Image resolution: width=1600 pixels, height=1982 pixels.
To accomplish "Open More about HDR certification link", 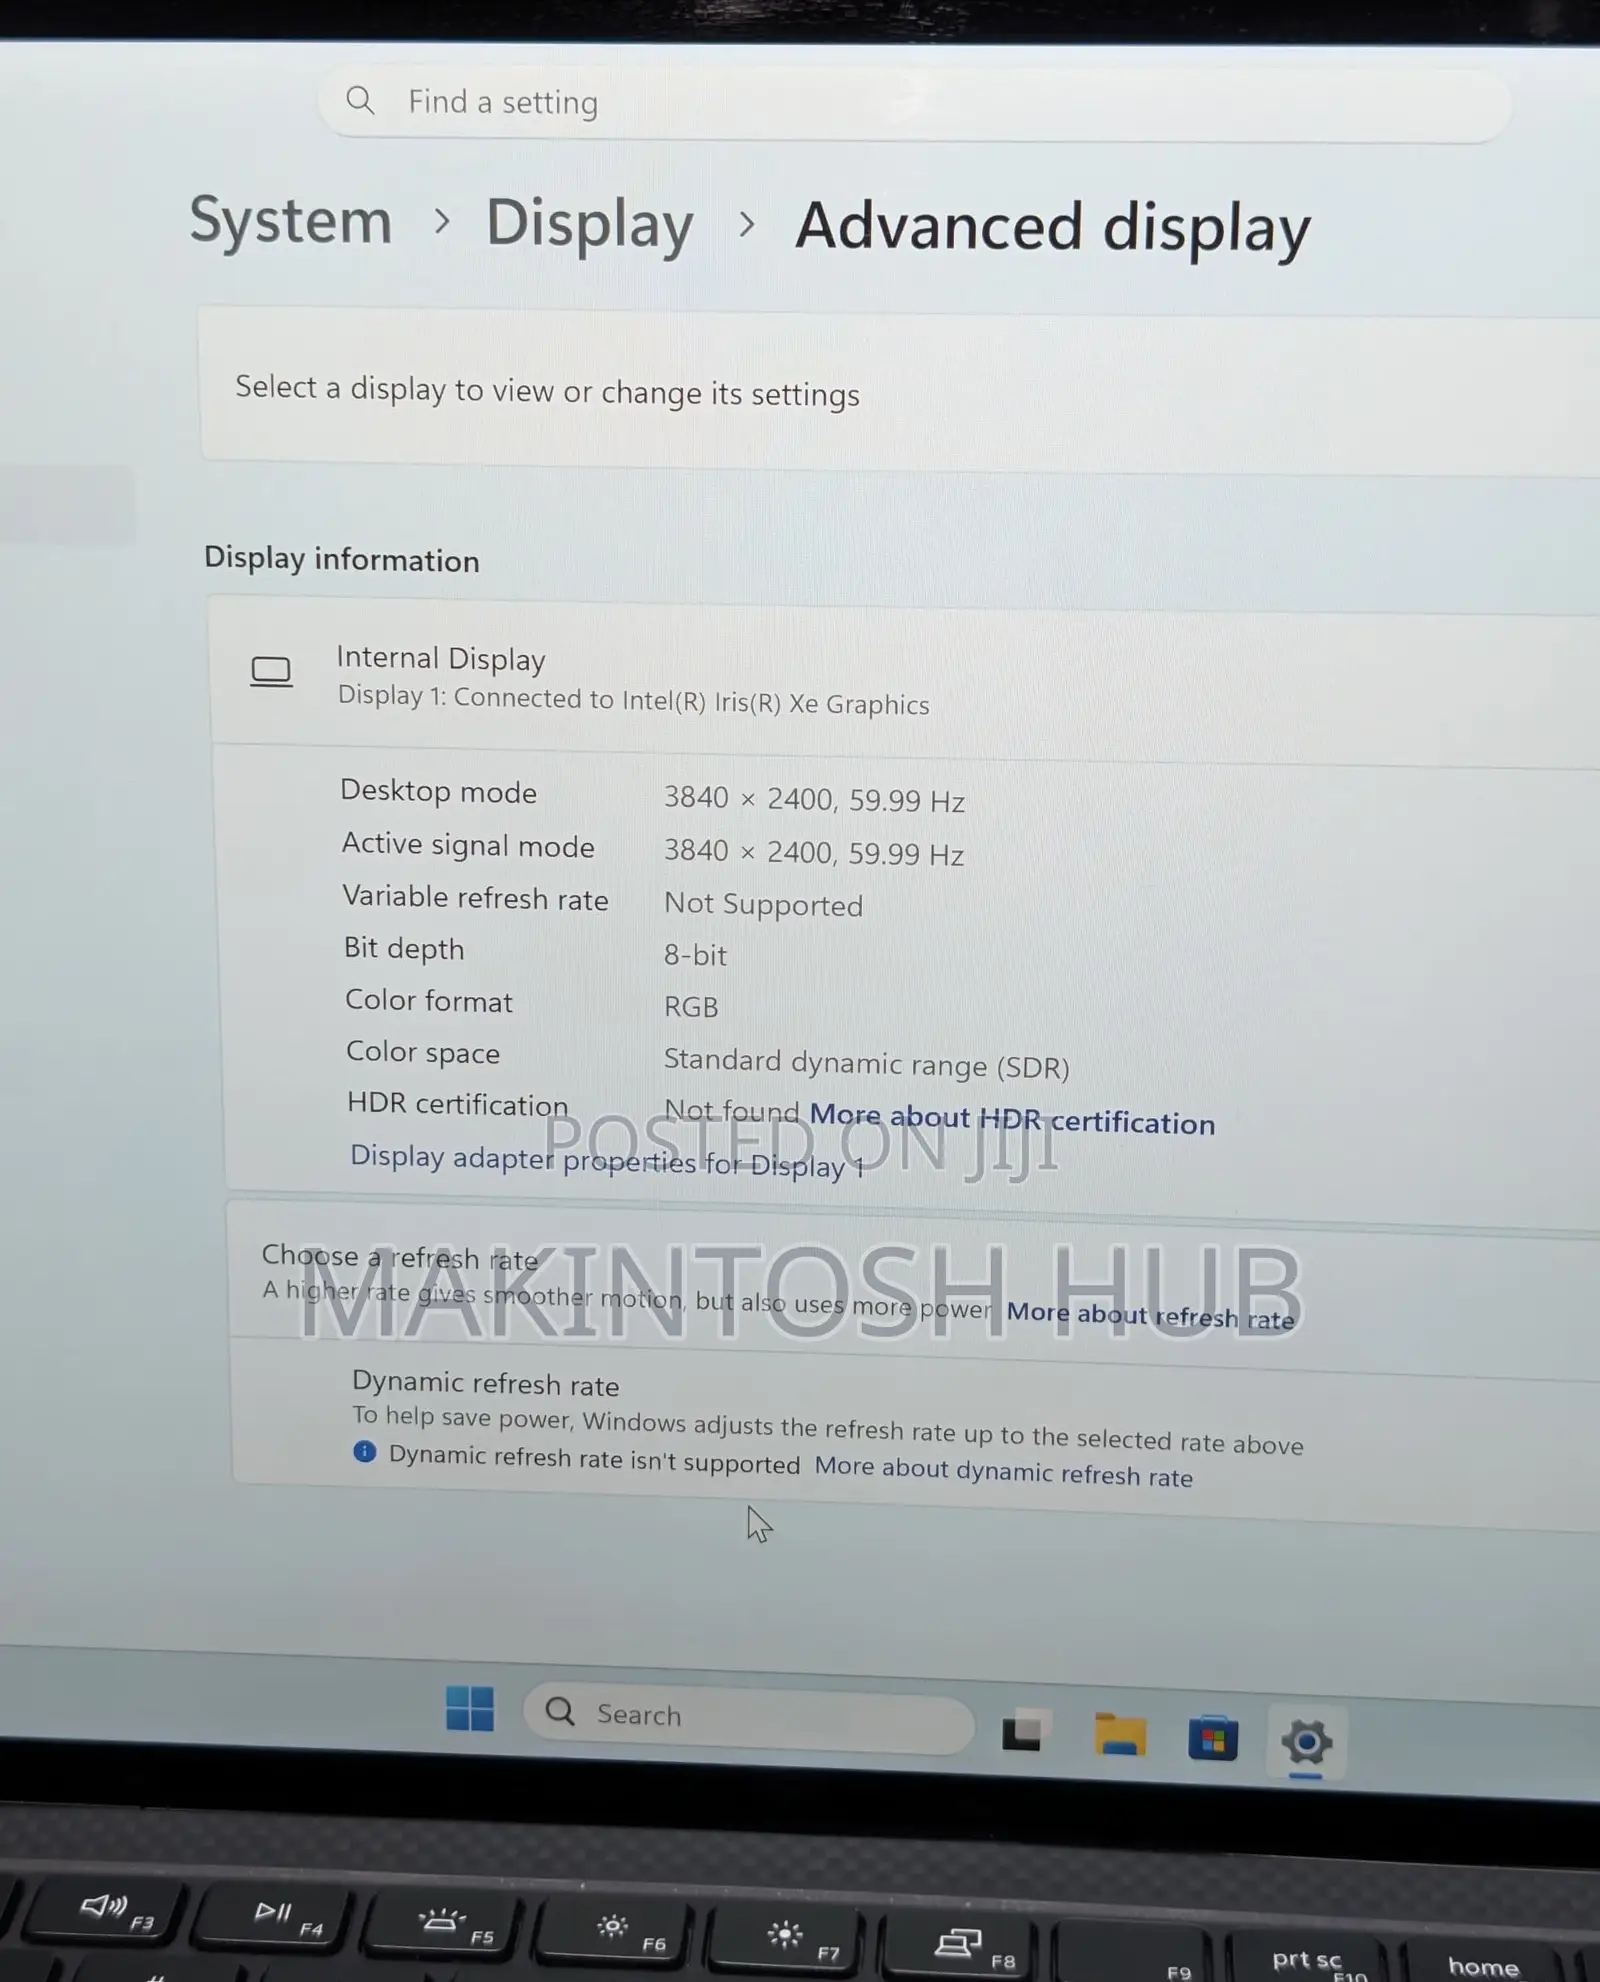I will tap(1012, 1119).
